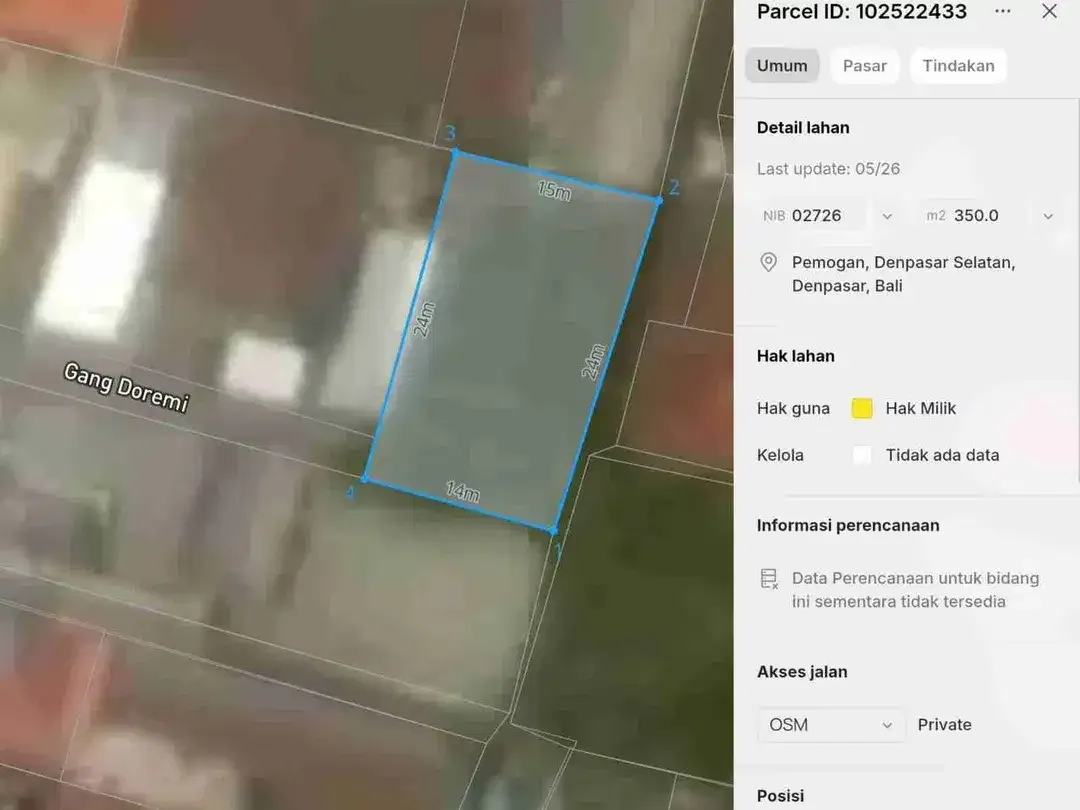This screenshot has width=1080, height=810.
Task: Open the Tindakan tab
Action: click(x=958, y=65)
